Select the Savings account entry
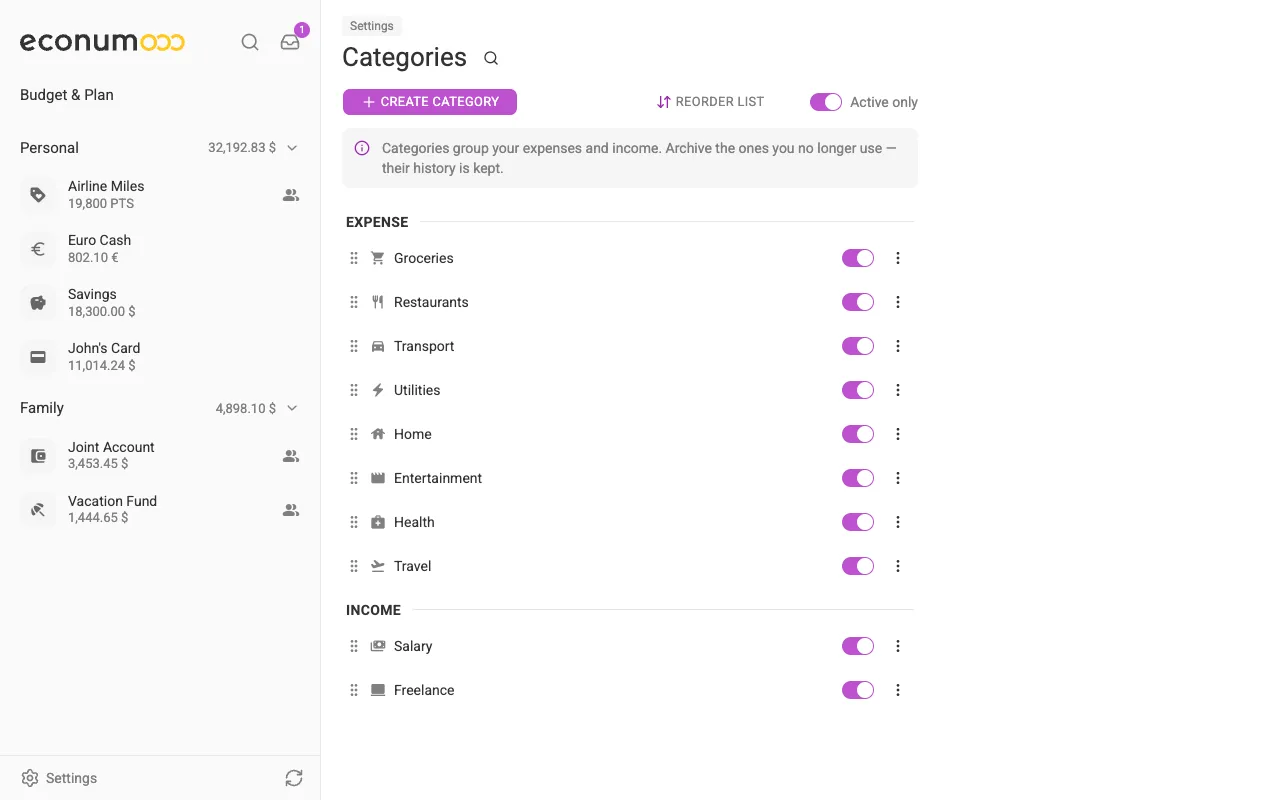Image resolution: width=1280 pixels, height=800 pixels. pyautogui.click(x=160, y=303)
